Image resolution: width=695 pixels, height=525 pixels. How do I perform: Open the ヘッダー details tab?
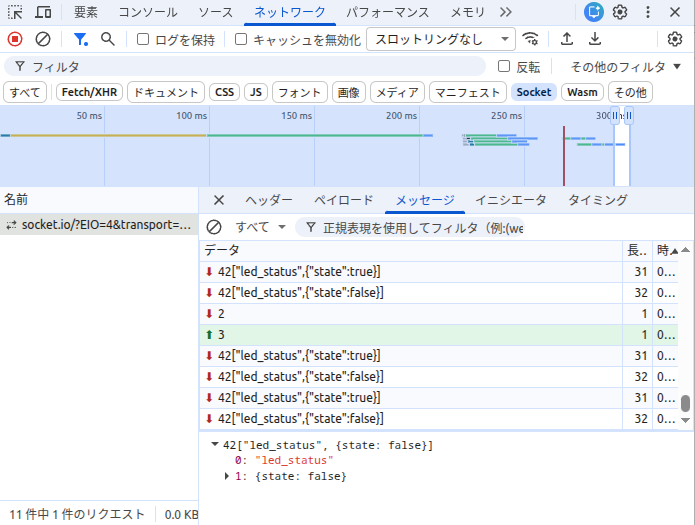269,200
